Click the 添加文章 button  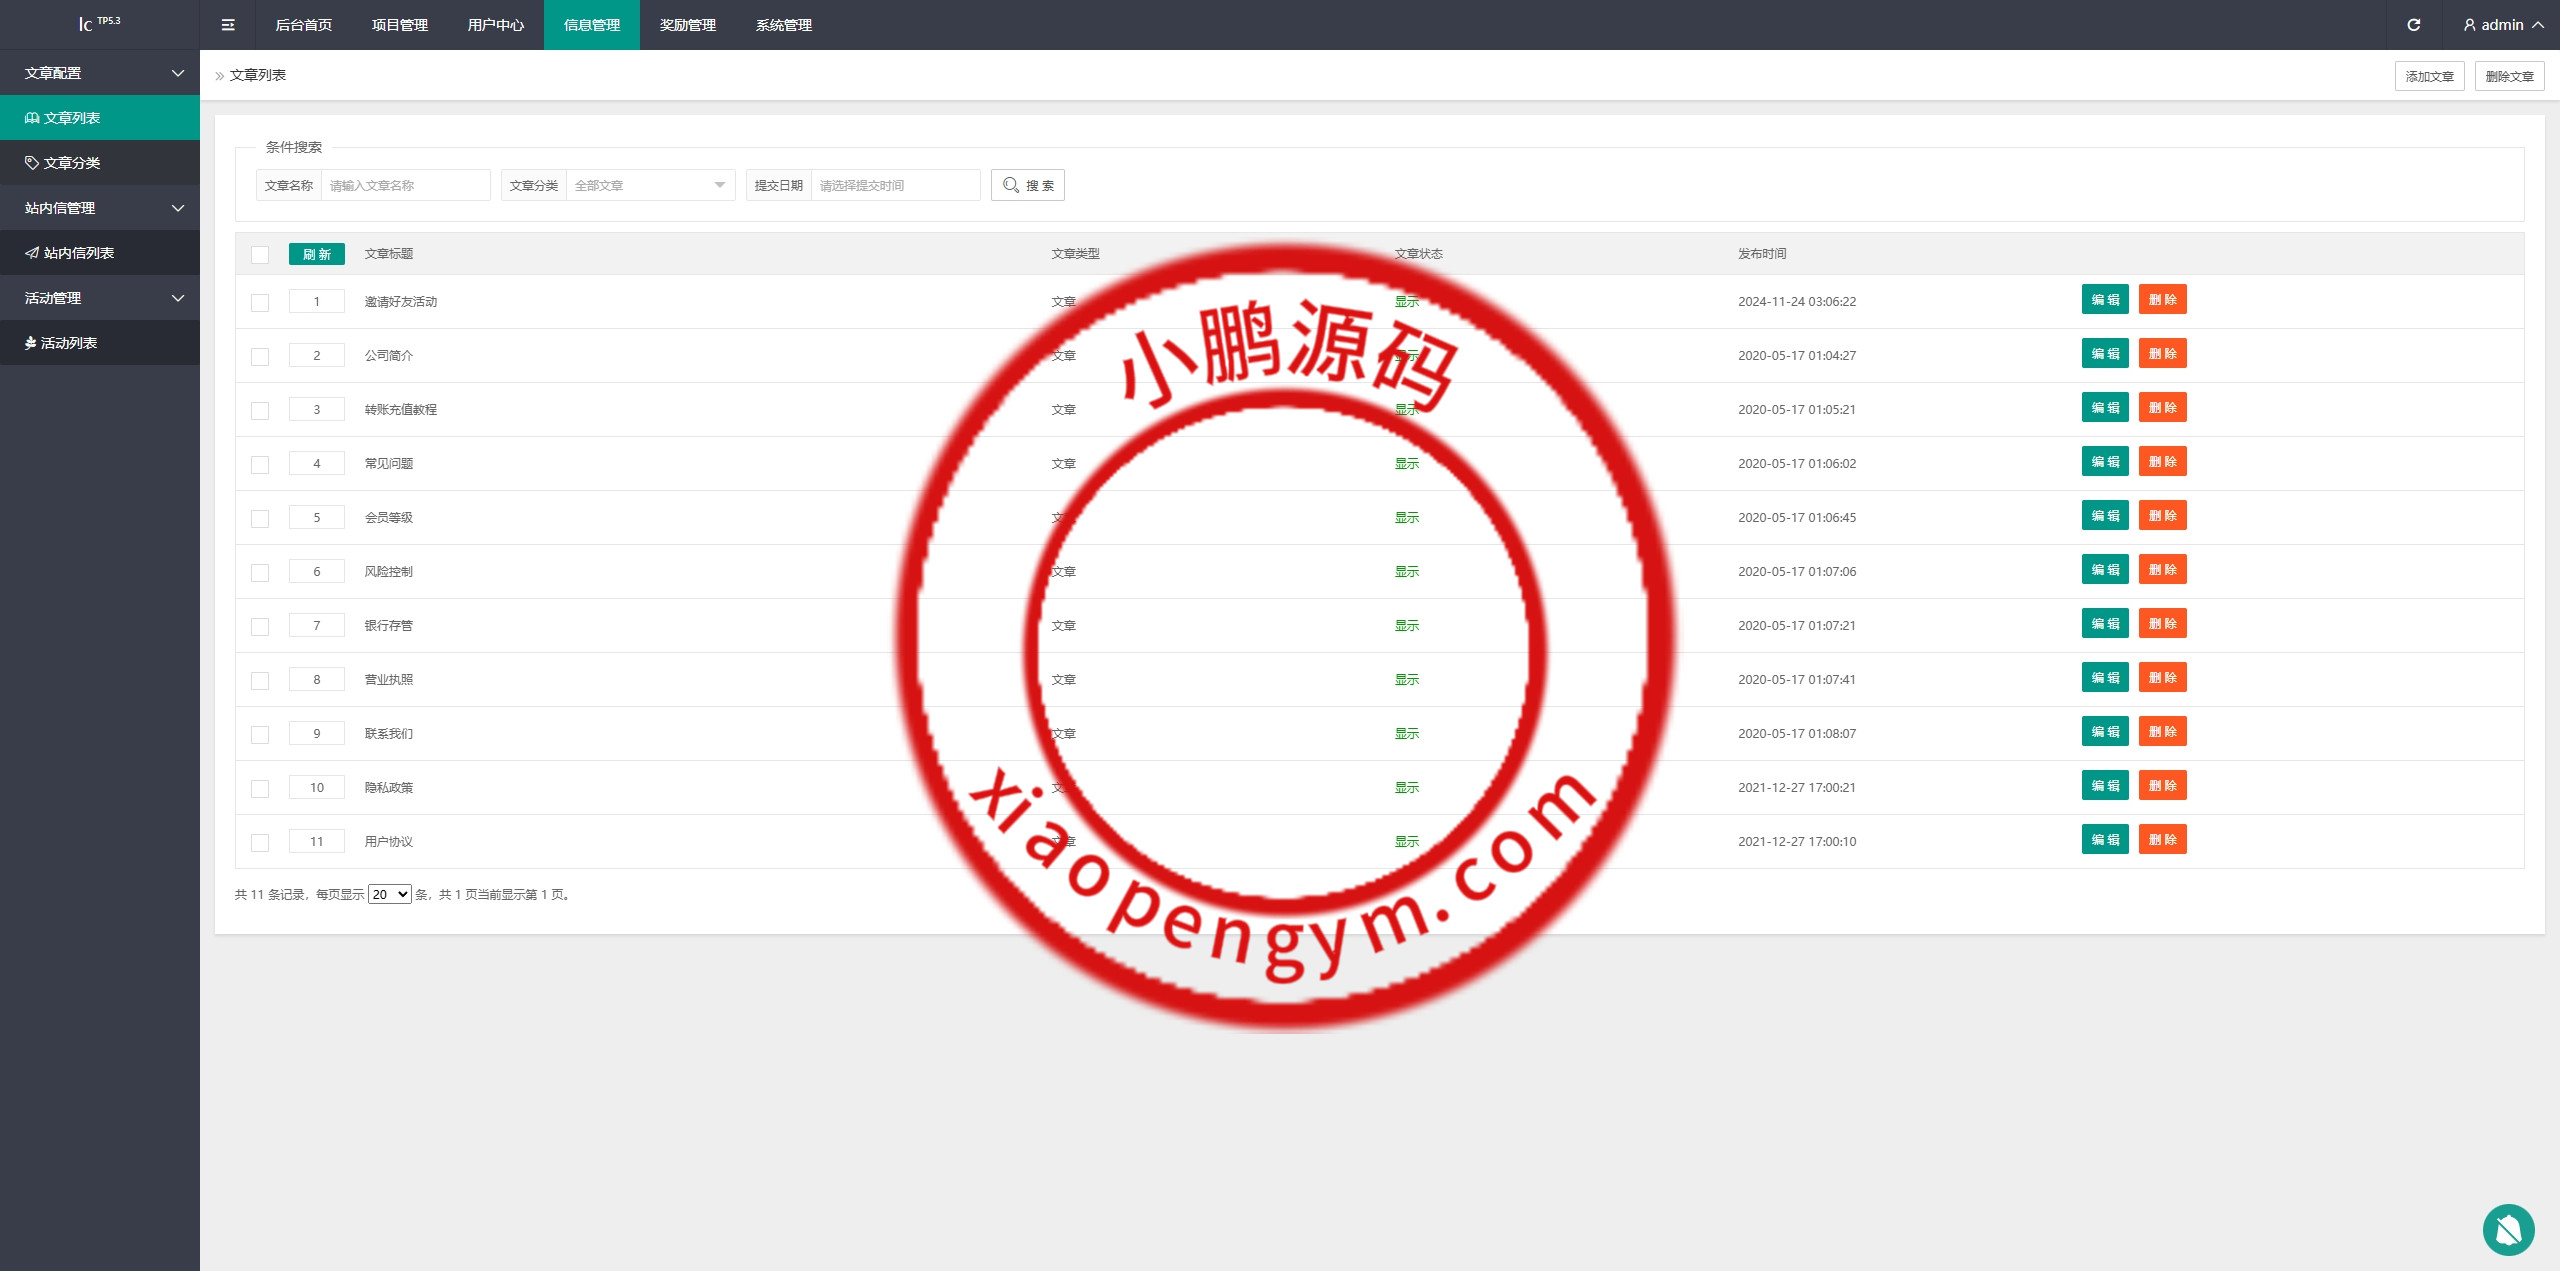point(2429,76)
